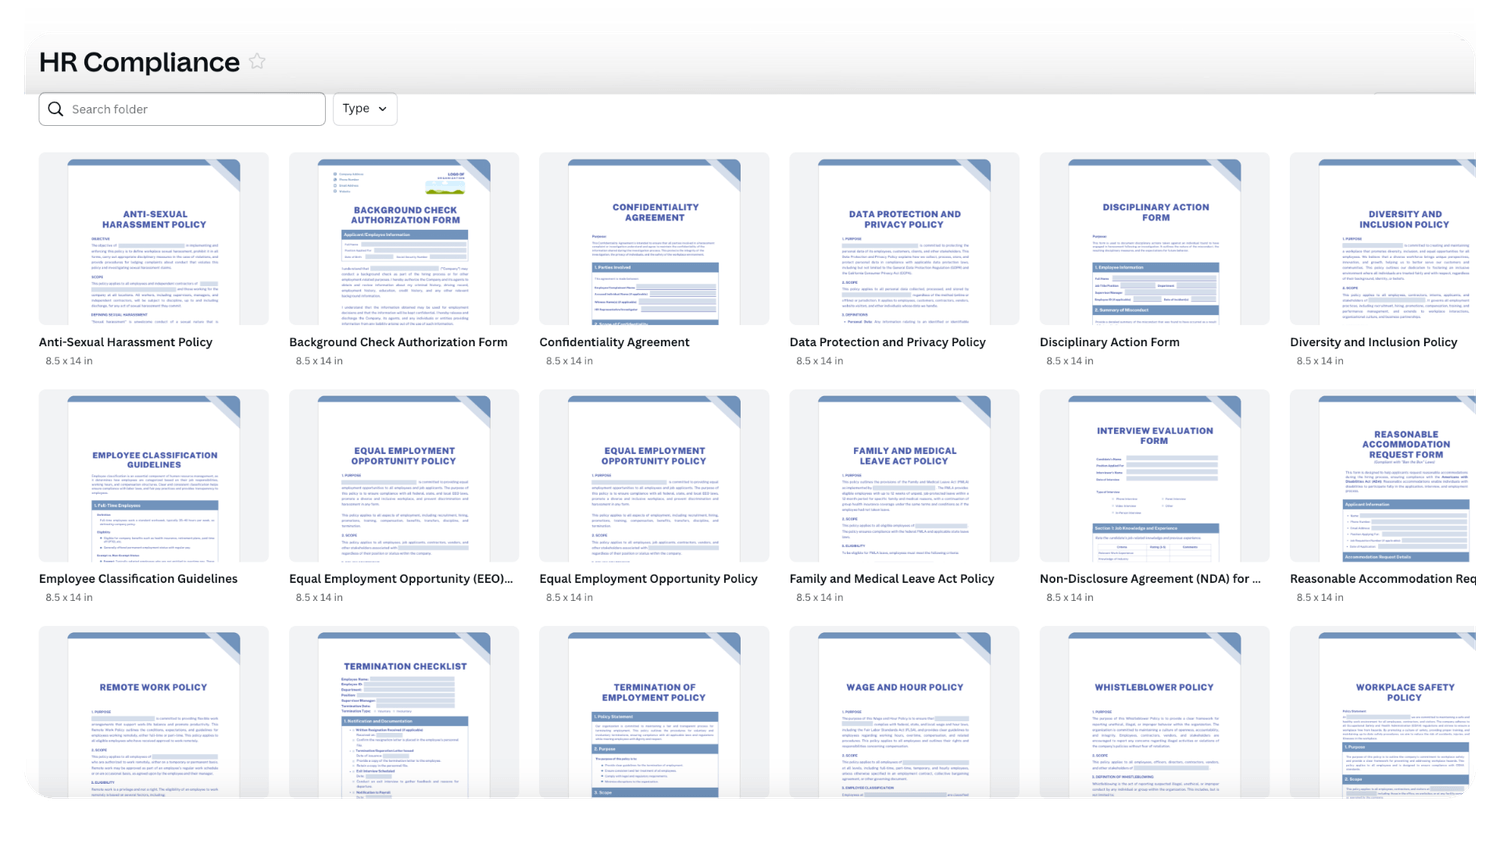The height and width of the screenshot is (844, 1500).
Task: Open Background Check Authorization Form thumbnail
Action: pyautogui.click(x=404, y=240)
